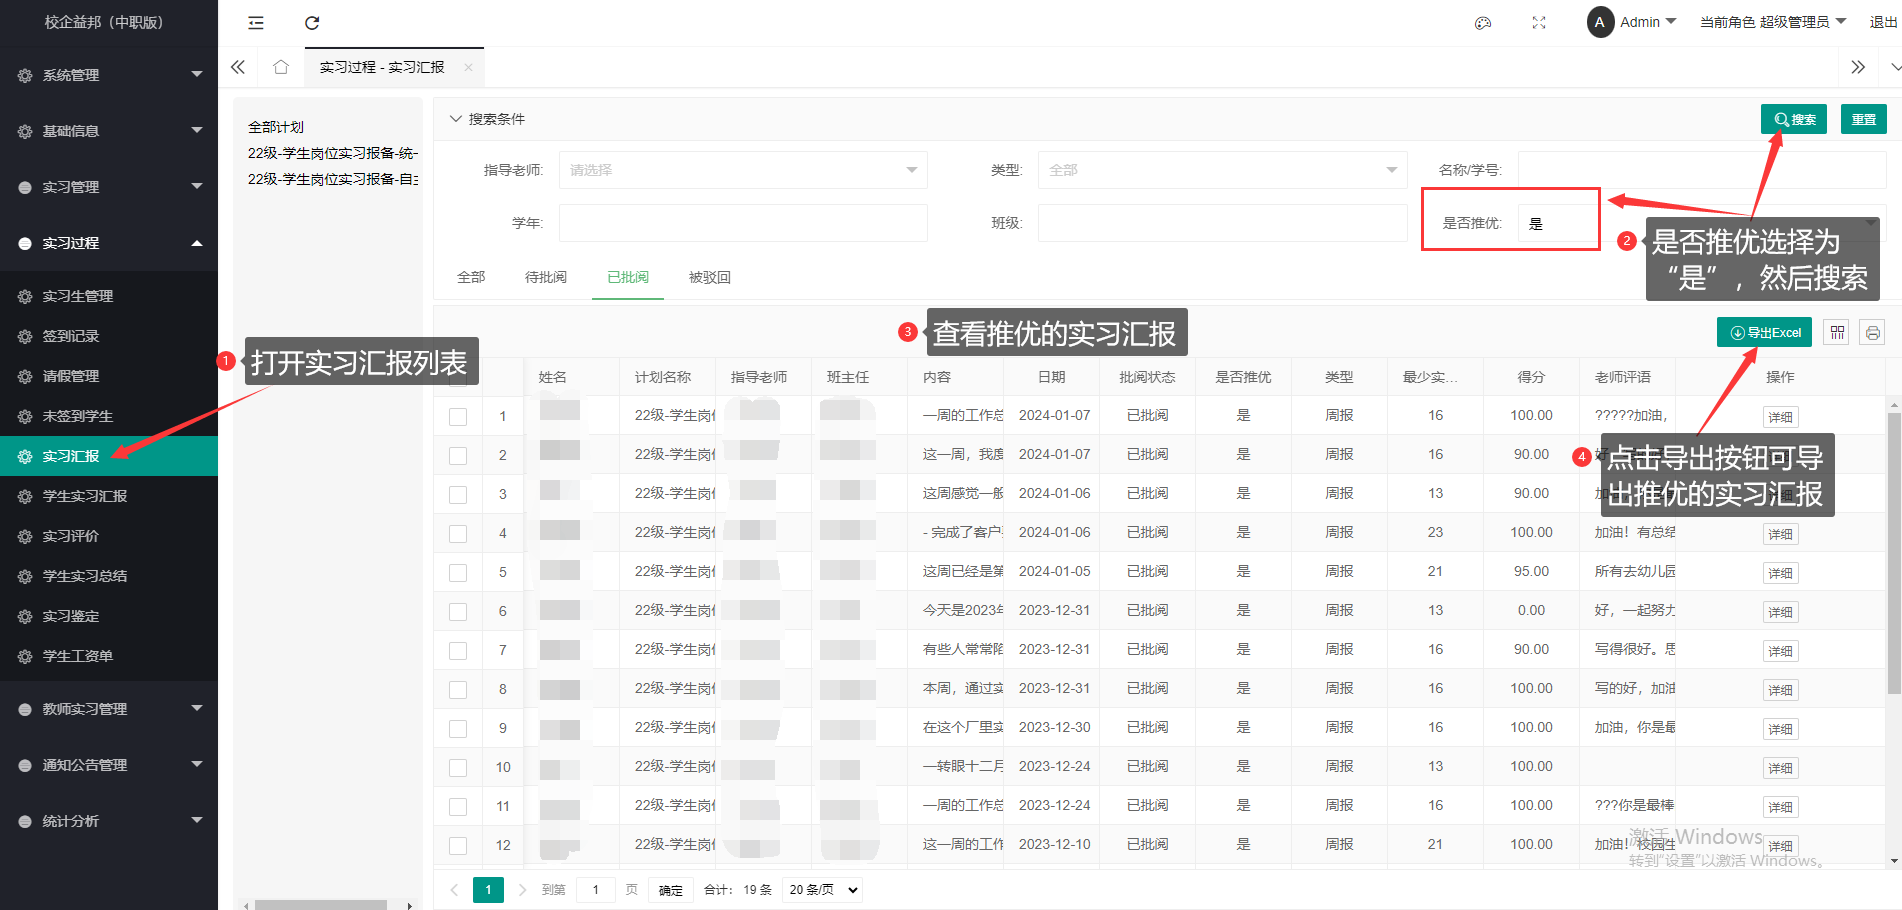Expand the 类型 dropdown
This screenshot has width=1902, height=910.
click(x=1222, y=170)
